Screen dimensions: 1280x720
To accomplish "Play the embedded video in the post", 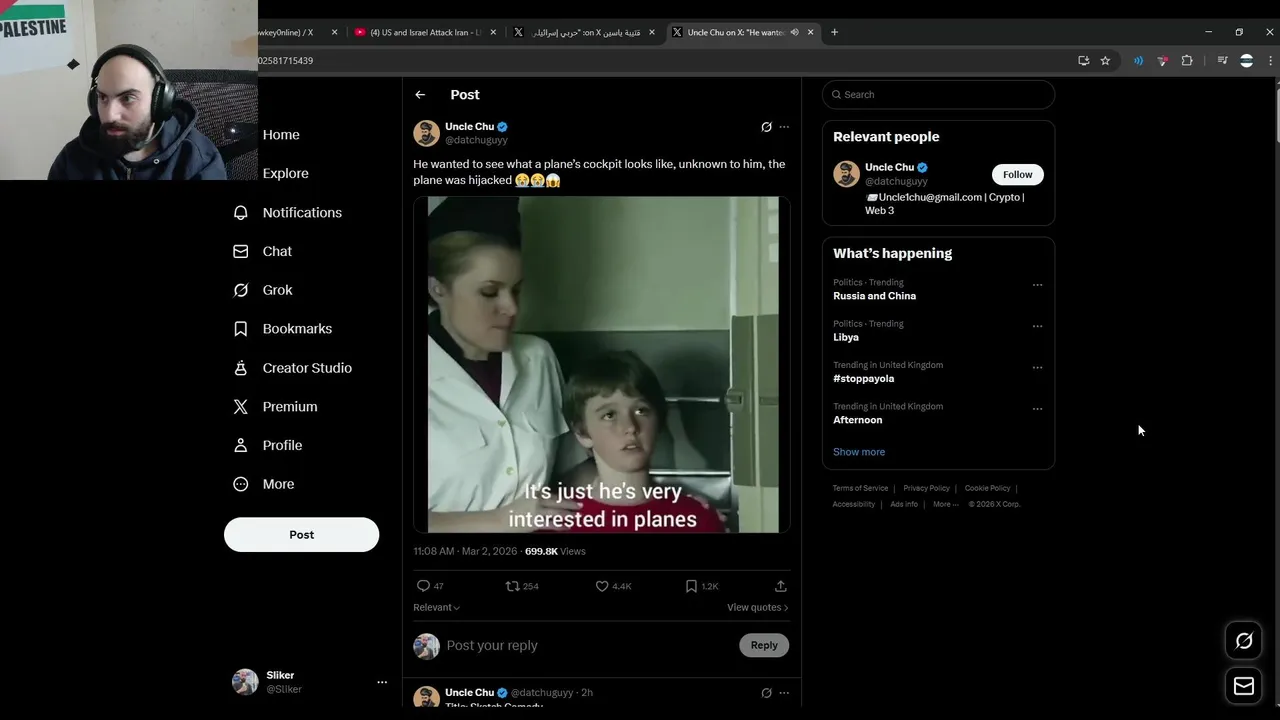I will (x=602, y=364).
